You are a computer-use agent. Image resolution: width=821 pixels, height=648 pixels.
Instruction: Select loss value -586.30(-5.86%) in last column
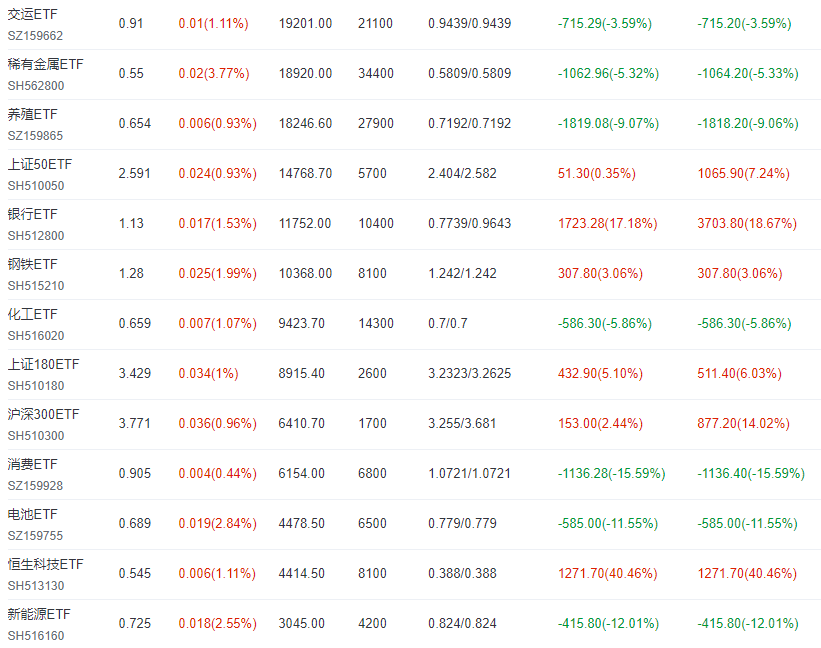tap(744, 323)
